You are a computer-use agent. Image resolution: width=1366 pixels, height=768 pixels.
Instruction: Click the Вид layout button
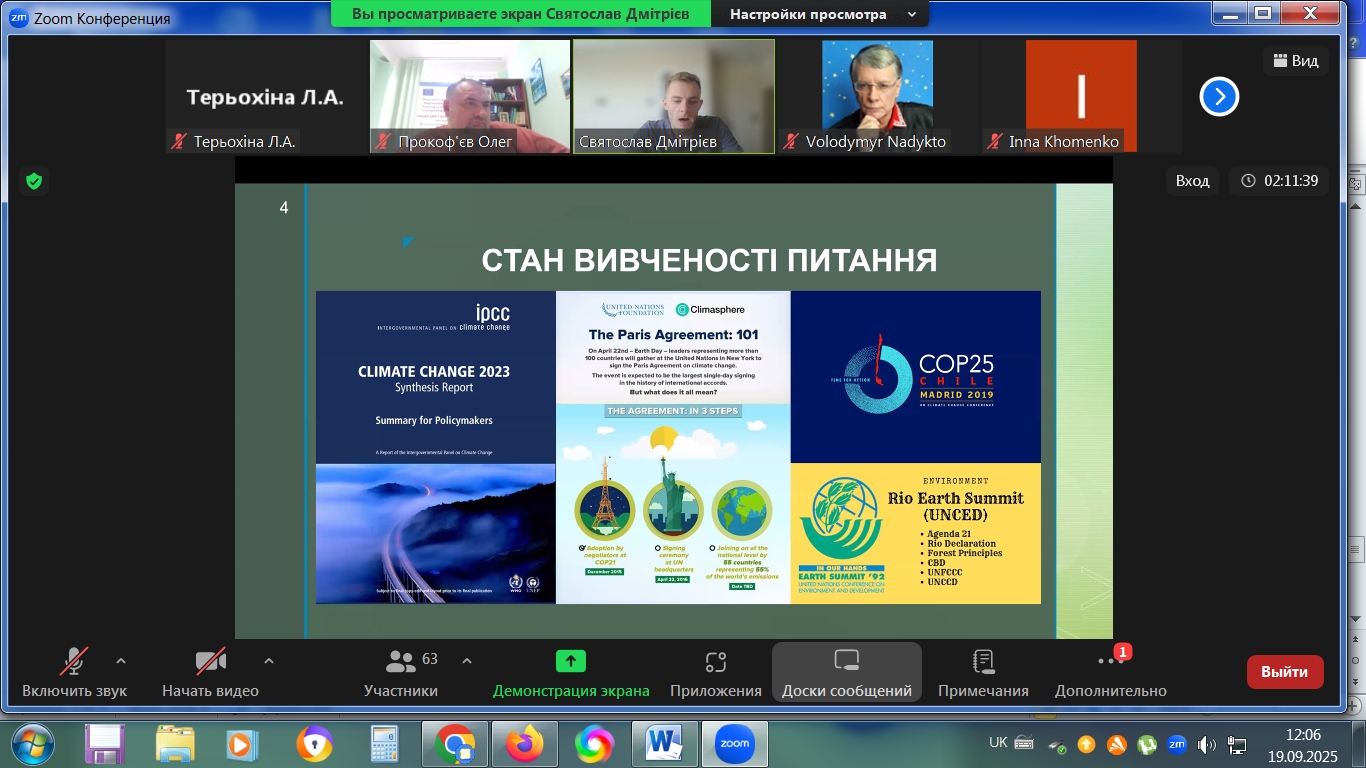click(1295, 61)
